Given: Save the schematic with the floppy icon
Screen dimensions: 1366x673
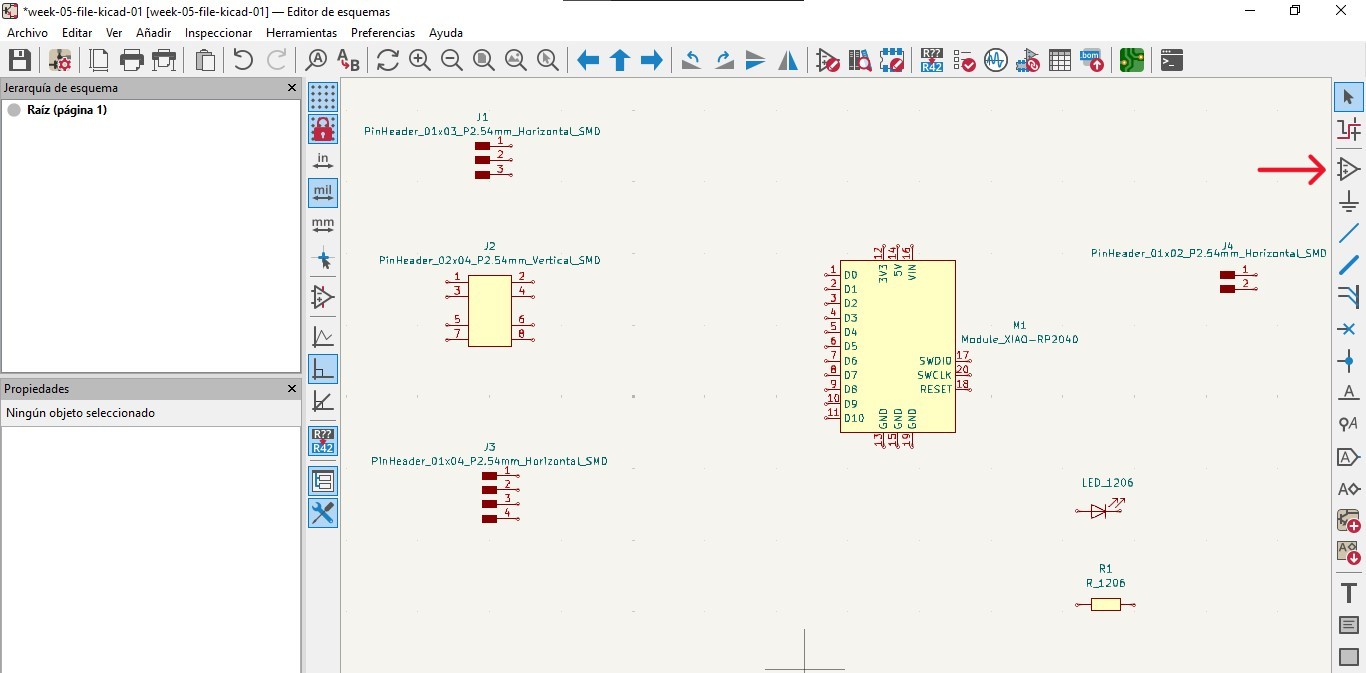Looking at the screenshot, I should coord(20,60).
